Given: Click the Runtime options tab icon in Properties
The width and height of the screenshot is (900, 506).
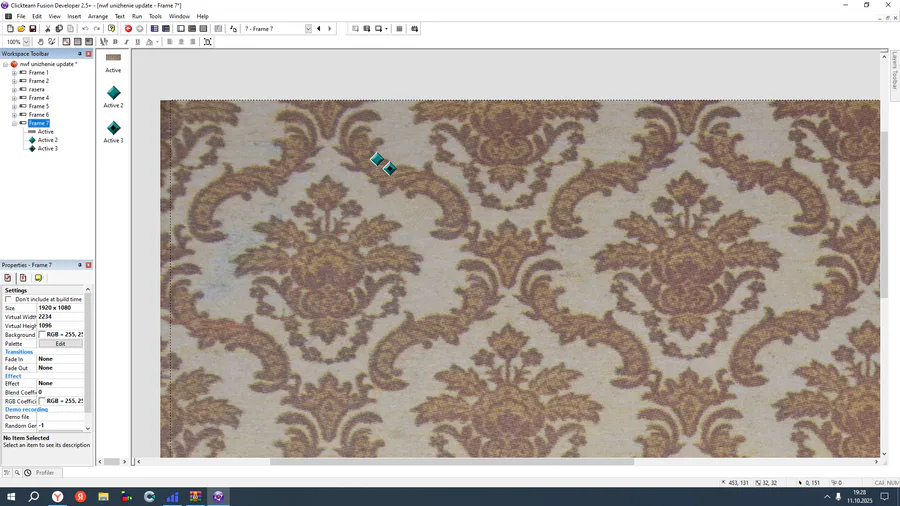Looking at the screenshot, I should click(x=23, y=278).
